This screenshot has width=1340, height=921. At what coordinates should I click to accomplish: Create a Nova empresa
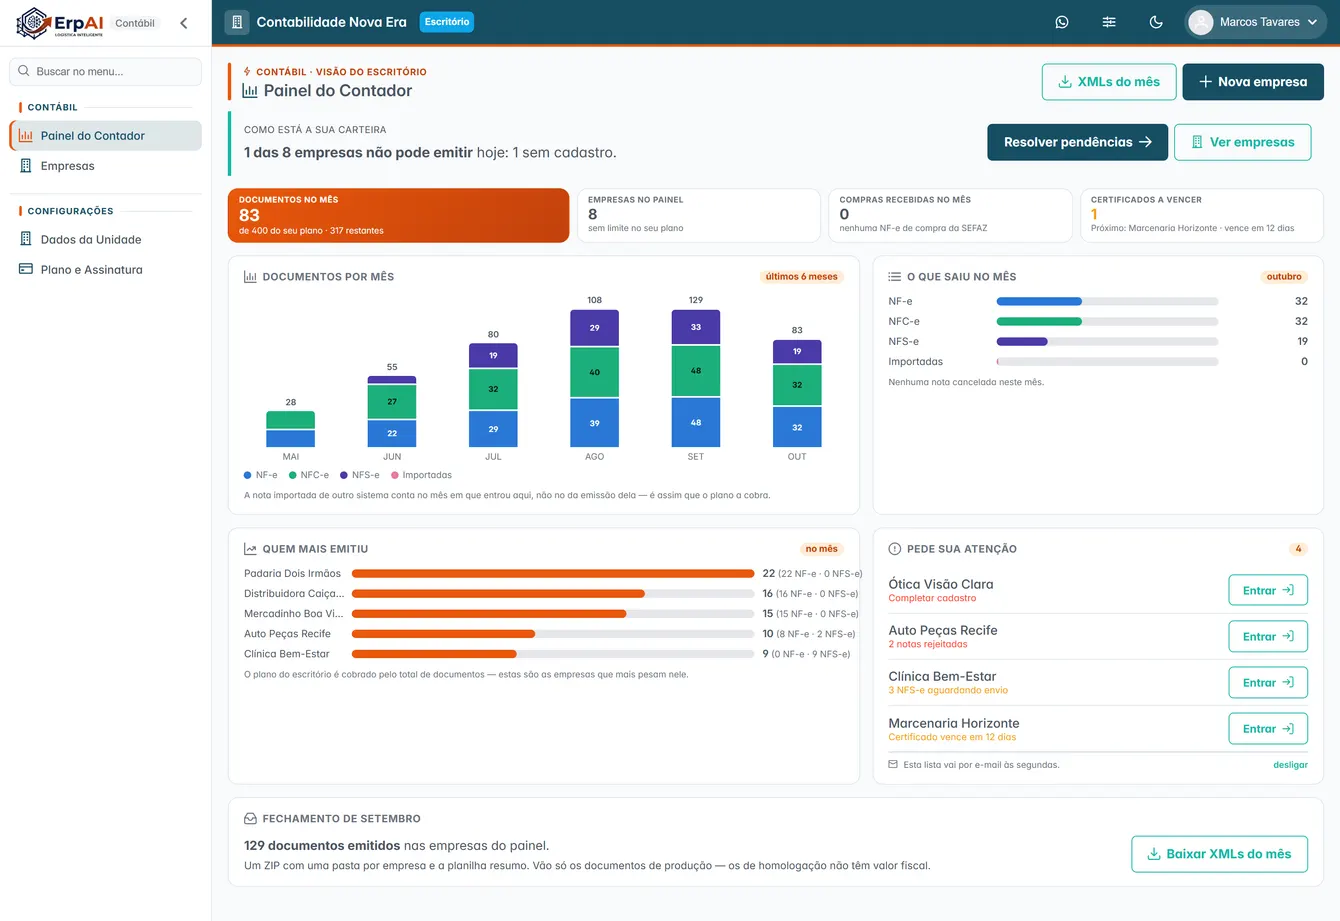click(x=1253, y=82)
